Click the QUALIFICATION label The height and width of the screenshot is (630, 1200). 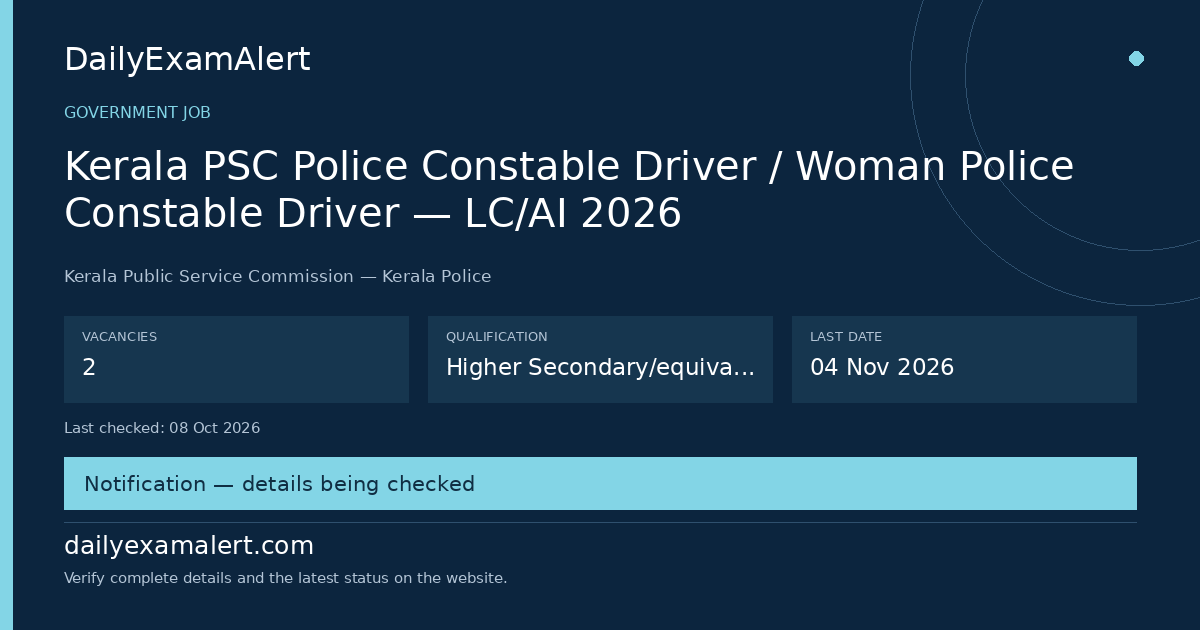tap(496, 337)
